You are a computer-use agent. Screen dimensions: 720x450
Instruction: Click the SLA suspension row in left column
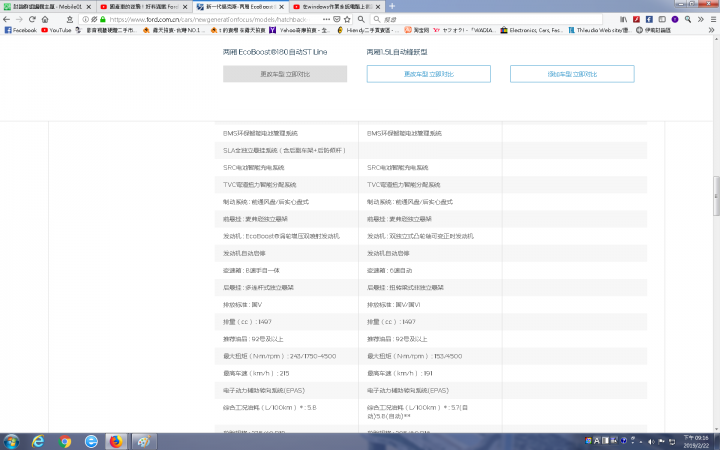286,150
